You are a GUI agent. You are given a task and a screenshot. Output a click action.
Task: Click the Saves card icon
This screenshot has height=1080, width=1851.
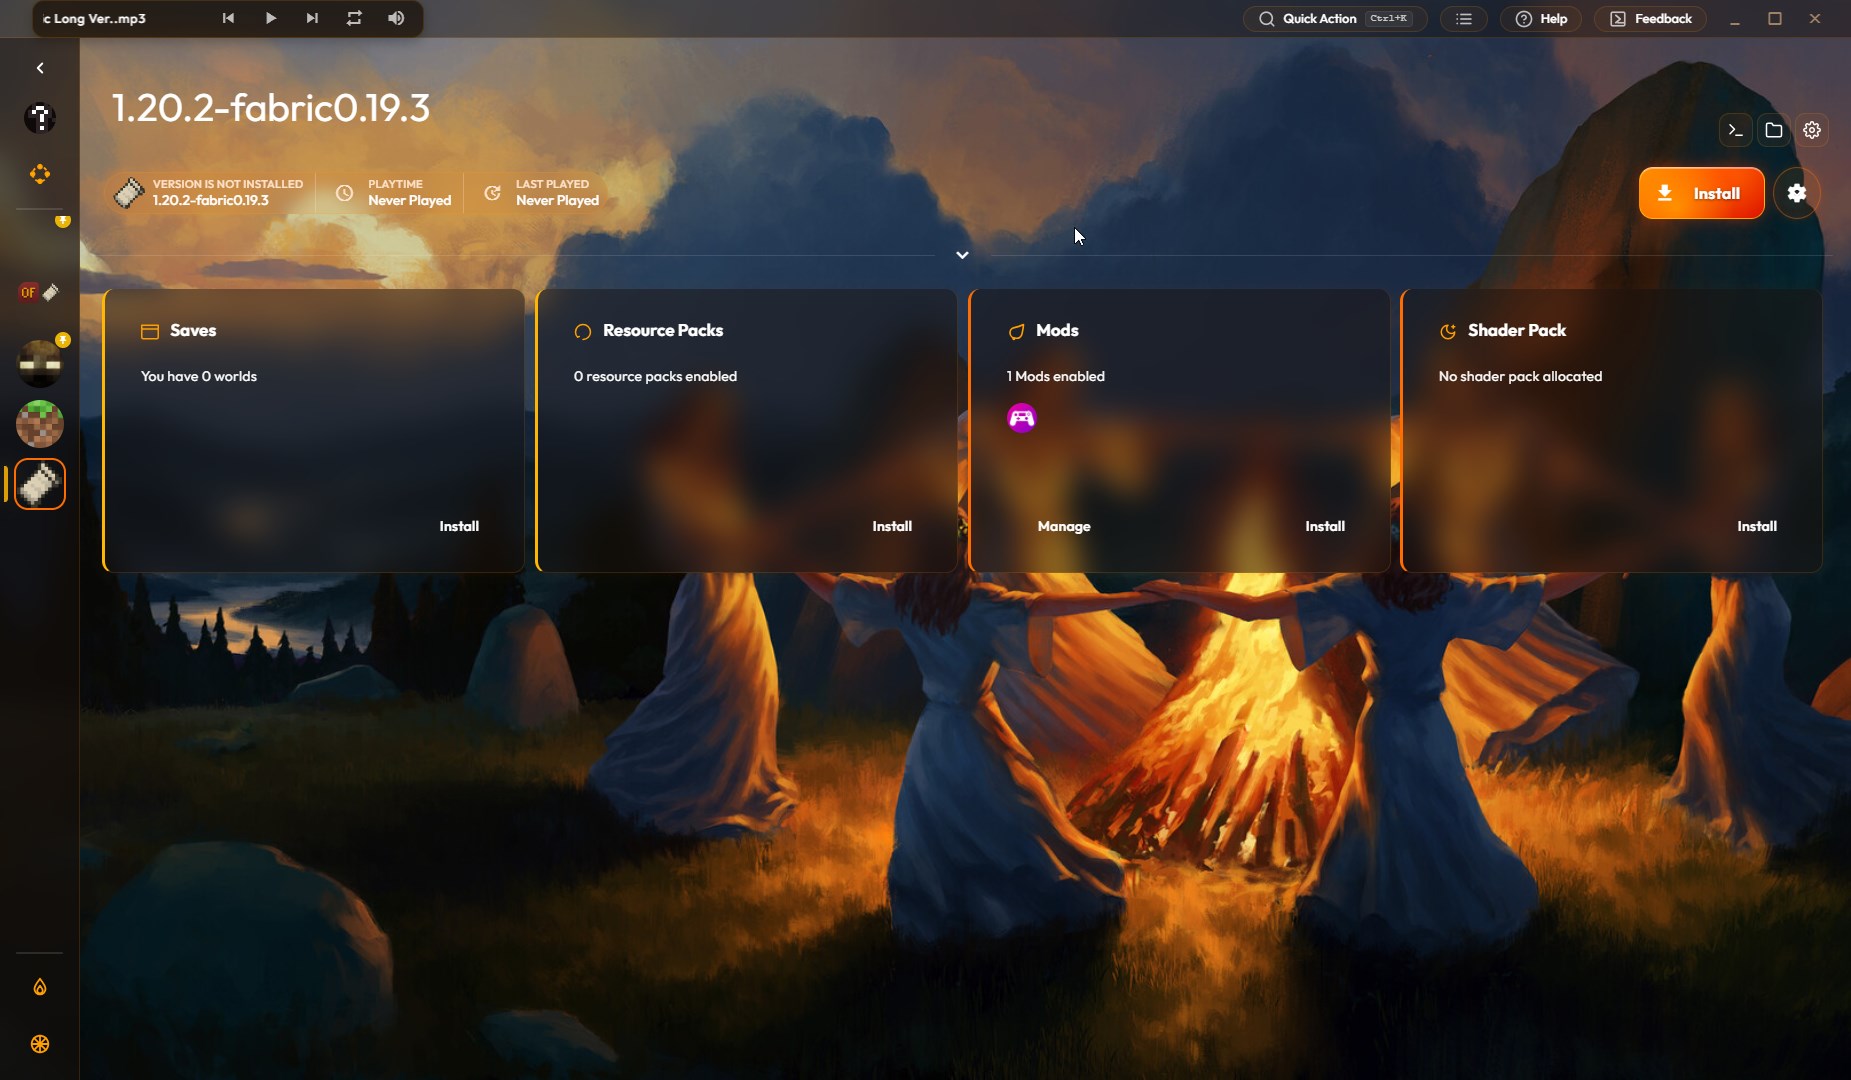tap(150, 331)
